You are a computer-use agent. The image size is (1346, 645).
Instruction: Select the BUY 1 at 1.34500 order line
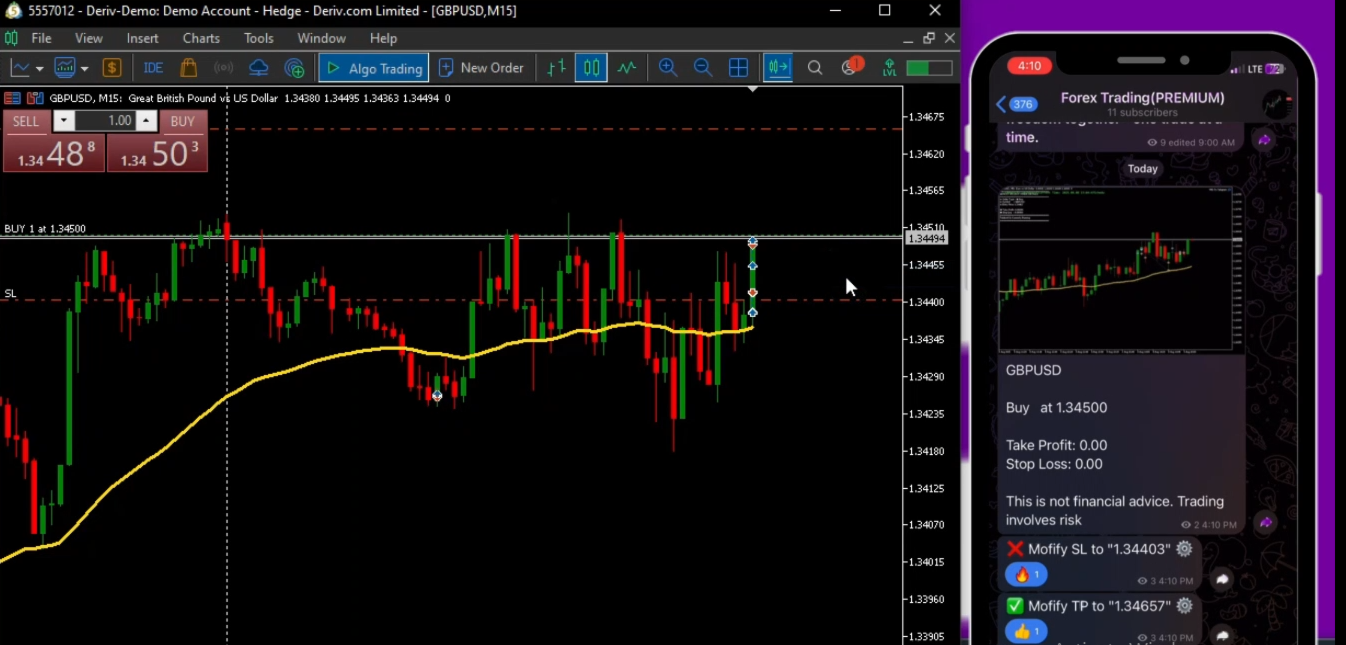pos(45,229)
